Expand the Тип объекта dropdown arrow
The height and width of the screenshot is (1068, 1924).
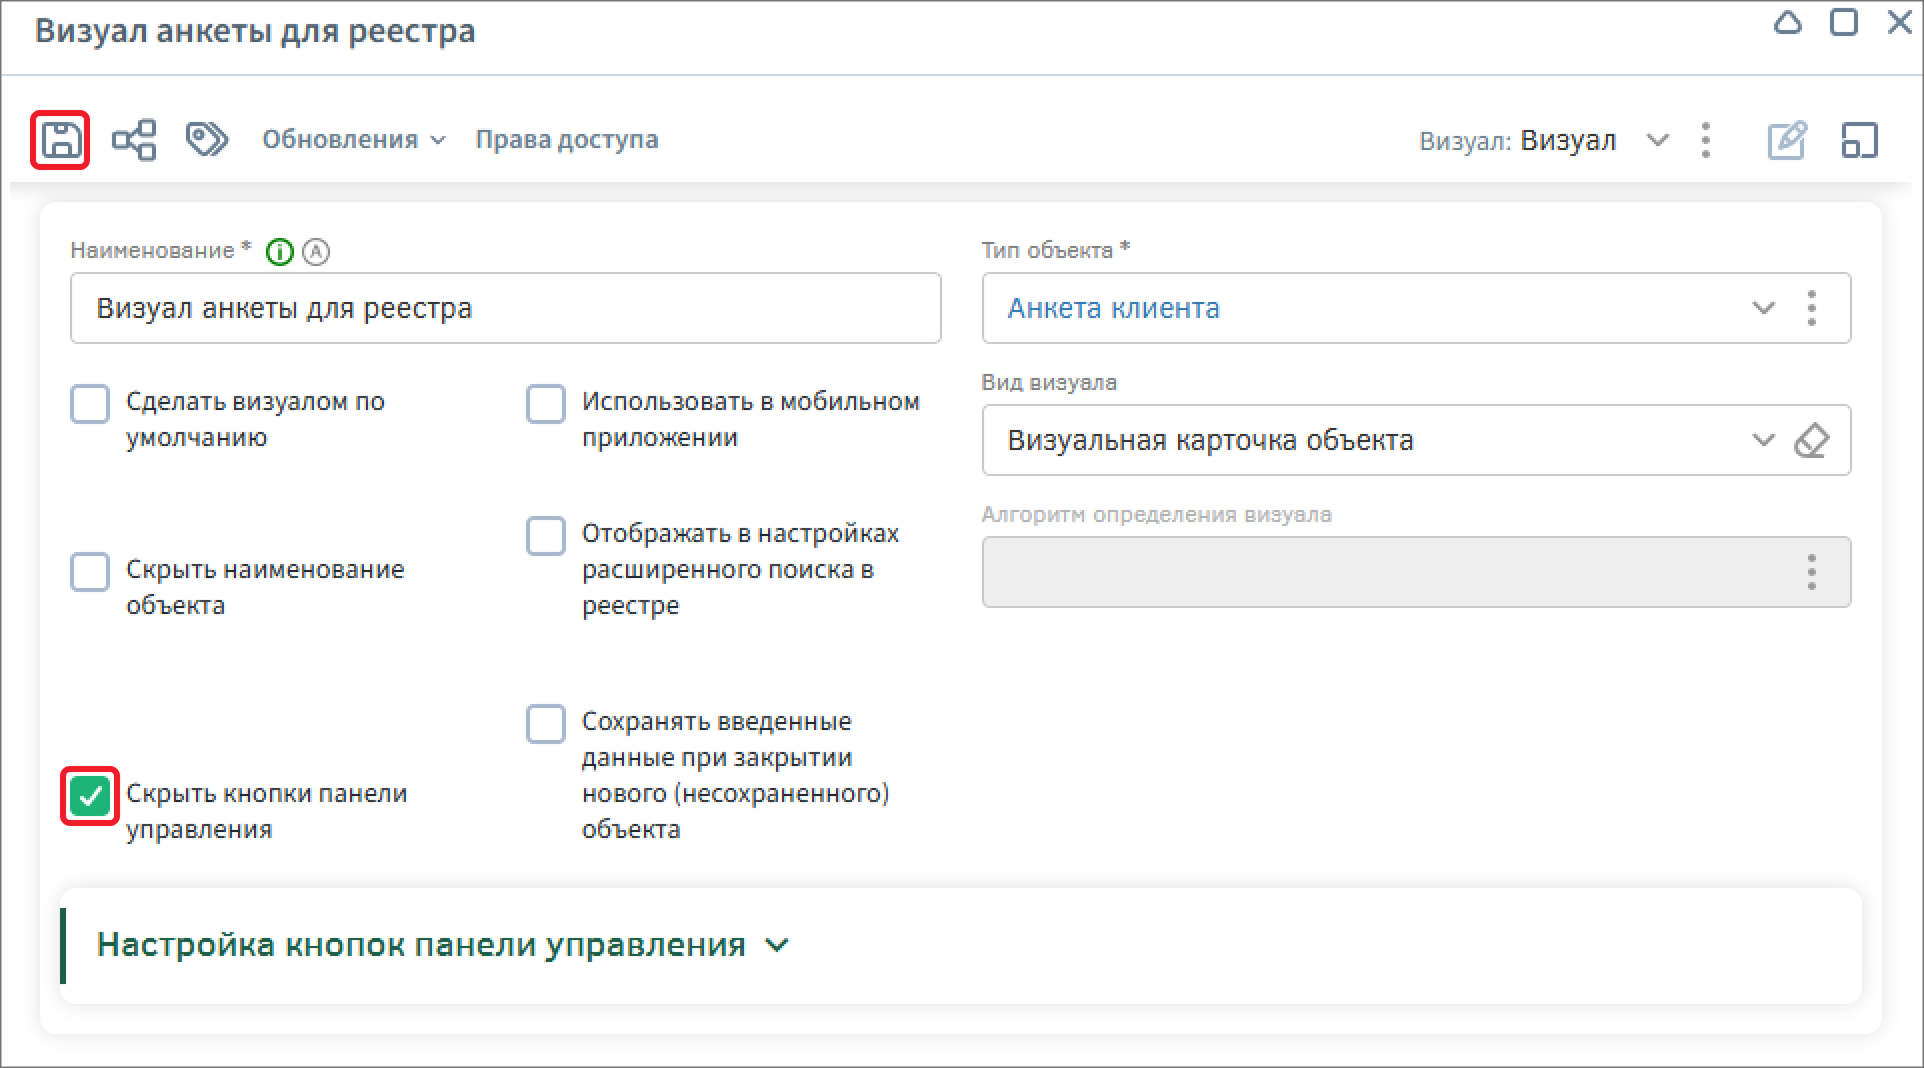click(x=1763, y=308)
